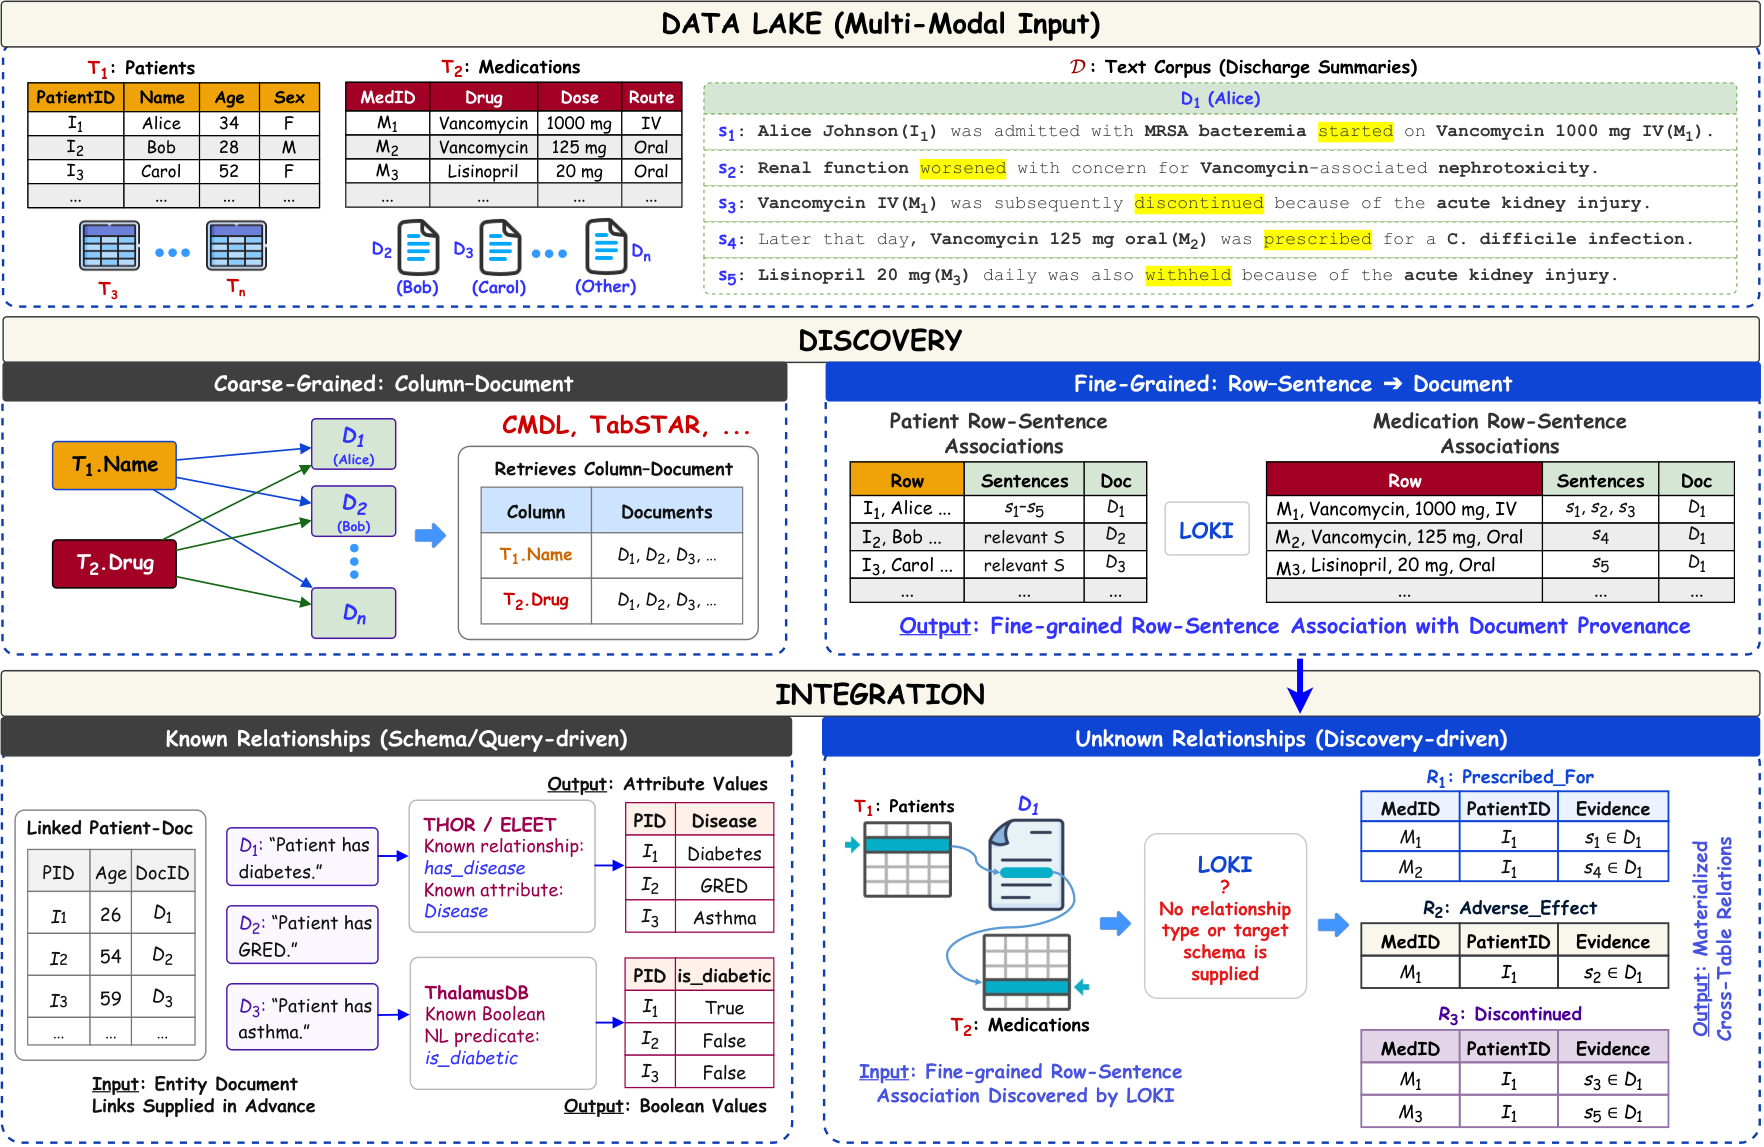Select the Fine-Grained: Row-Sentence header
Image resolution: width=1764 pixels, height=1147 pixels.
(x=1292, y=383)
